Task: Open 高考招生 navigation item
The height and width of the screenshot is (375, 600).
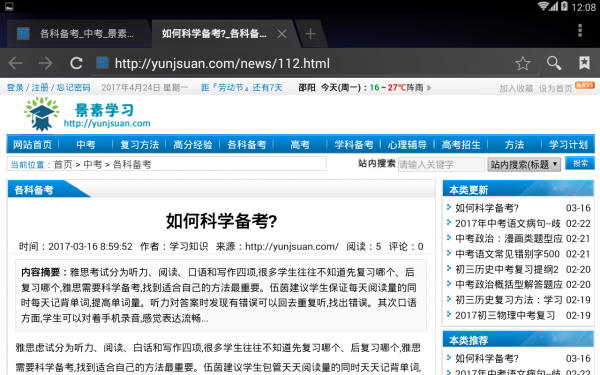Action: coord(461,145)
